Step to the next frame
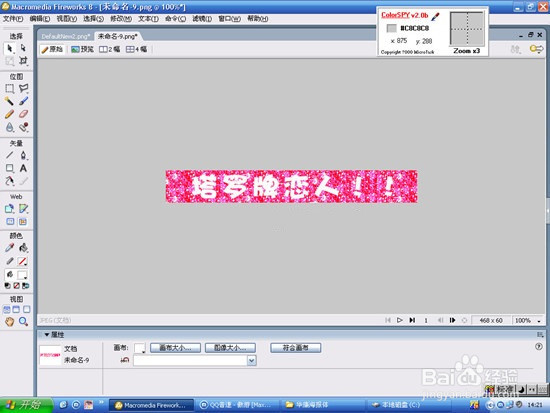 tap(452, 320)
